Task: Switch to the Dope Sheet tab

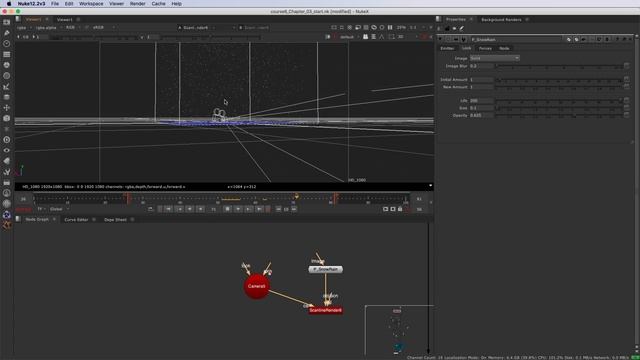Action: pos(115,220)
